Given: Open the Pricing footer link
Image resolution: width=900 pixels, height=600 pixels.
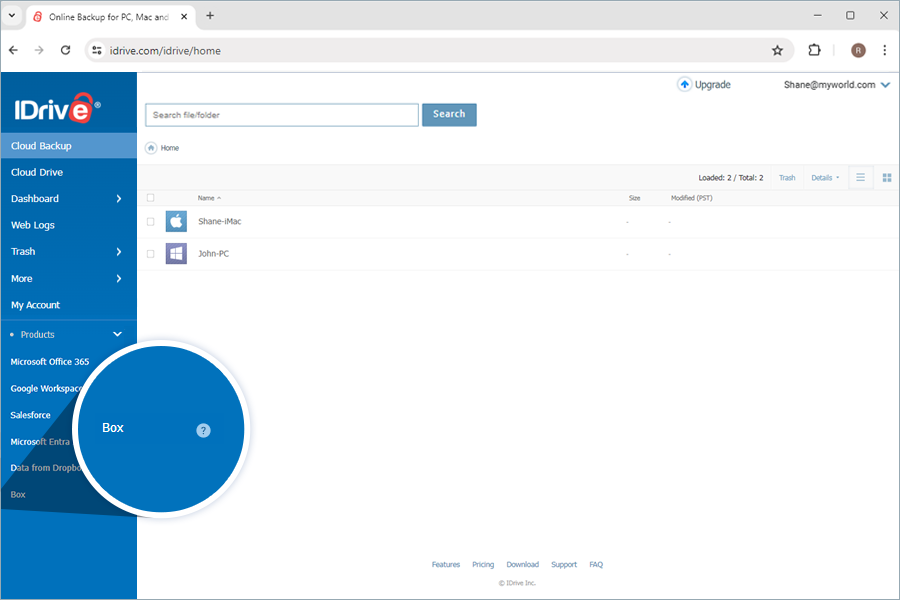Looking at the screenshot, I should [x=483, y=564].
